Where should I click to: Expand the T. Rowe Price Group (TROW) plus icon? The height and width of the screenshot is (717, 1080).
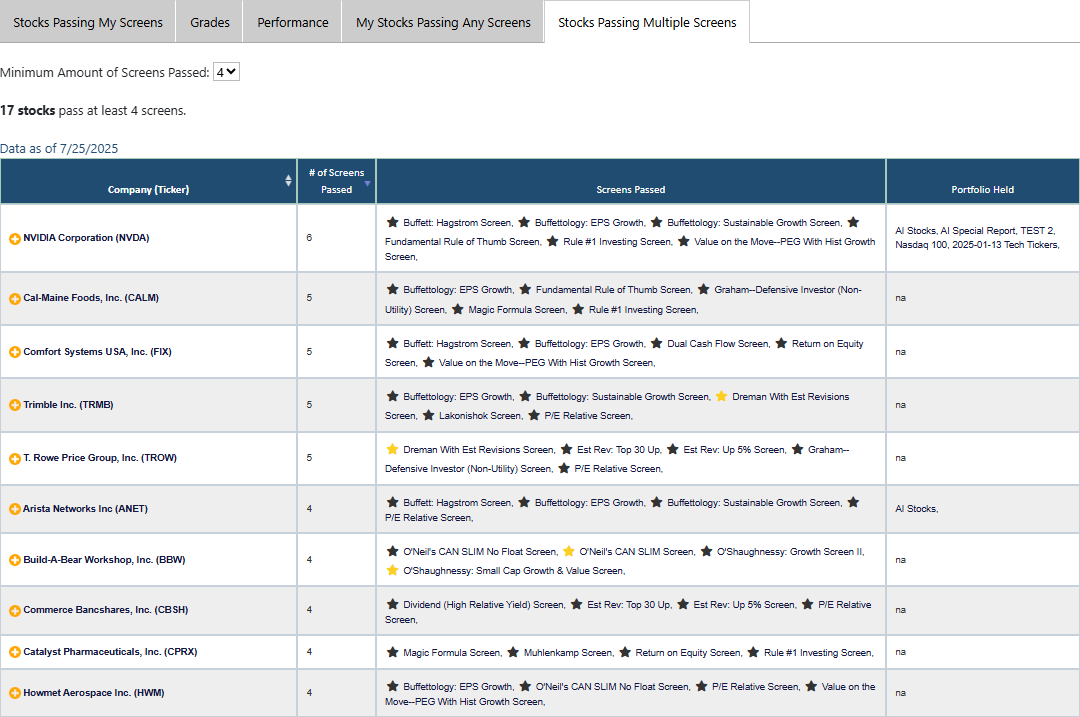click(x=14, y=459)
